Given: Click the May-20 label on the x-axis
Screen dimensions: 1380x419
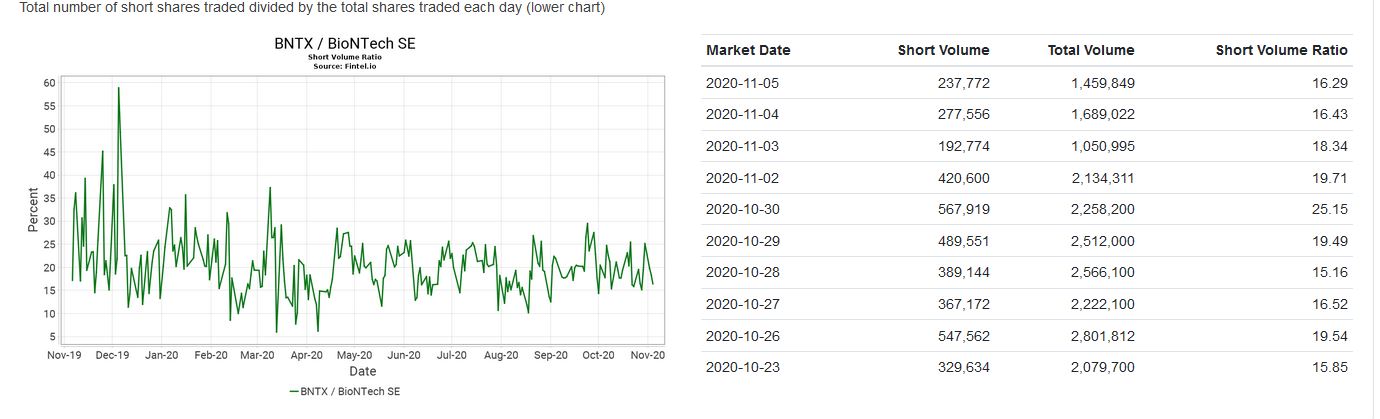Looking at the screenshot, I should click(x=355, y=355).
